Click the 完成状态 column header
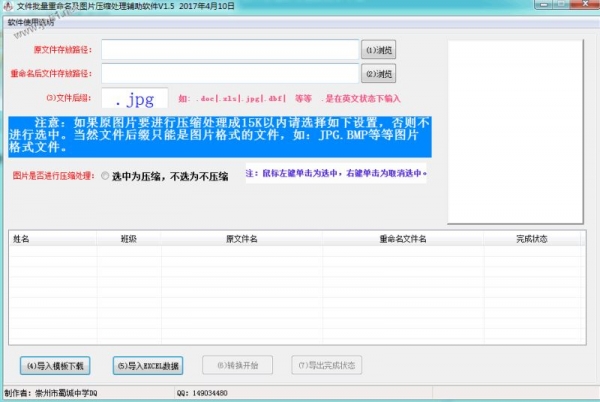This screenshot has height=402, width=600. 532,239
